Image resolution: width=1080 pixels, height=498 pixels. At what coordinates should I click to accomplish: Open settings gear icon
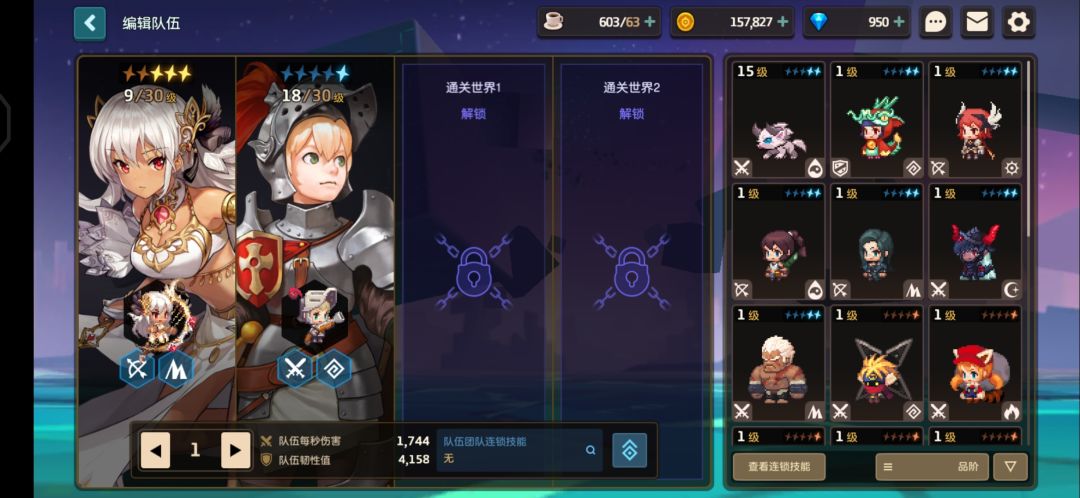click(x=1018, y=23)
